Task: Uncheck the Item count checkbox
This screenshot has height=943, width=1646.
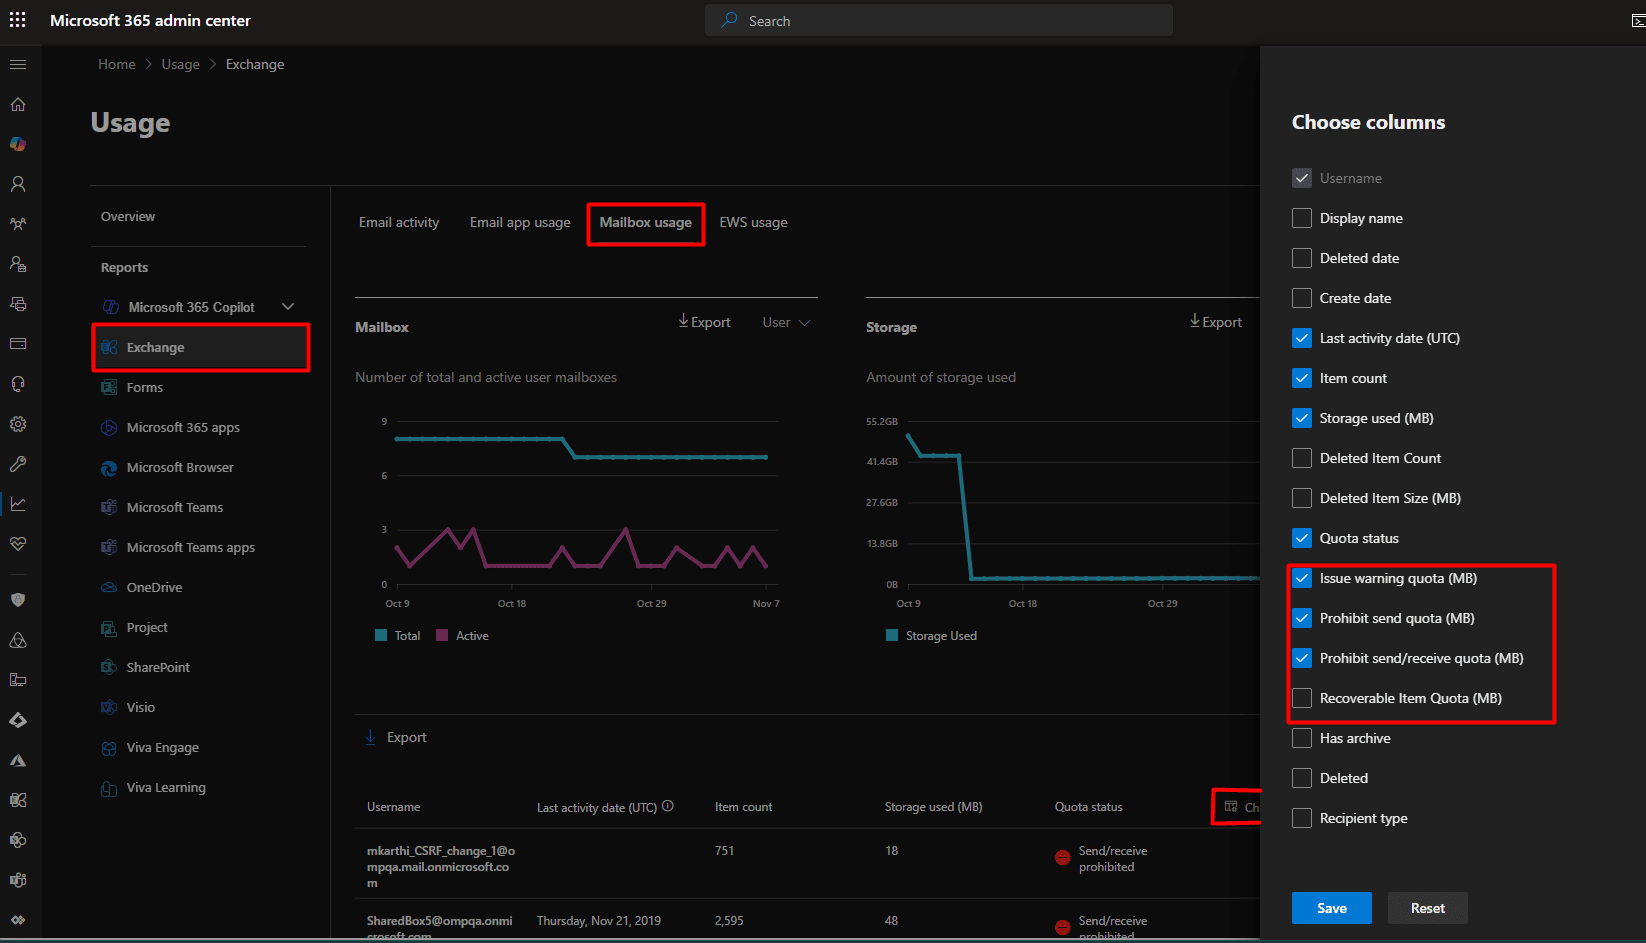Action: click(1302, 378)
